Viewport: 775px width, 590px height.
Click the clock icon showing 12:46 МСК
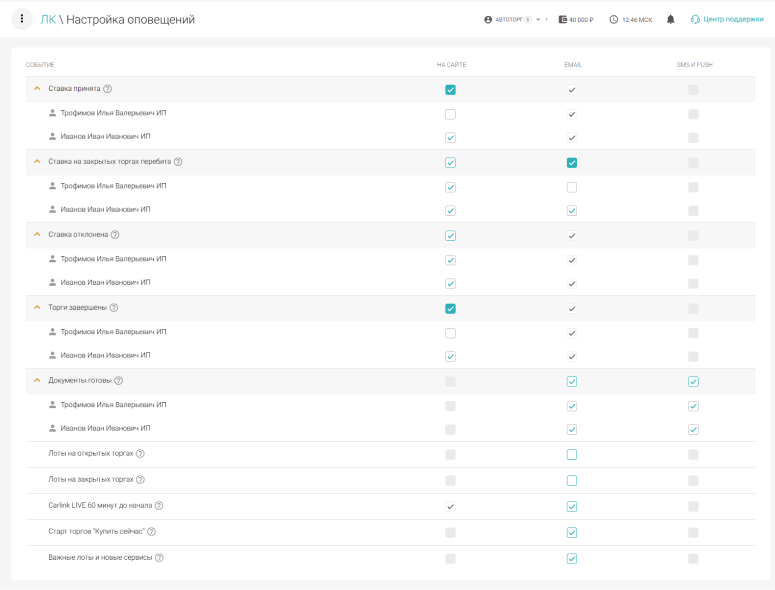tap(613, 19)
